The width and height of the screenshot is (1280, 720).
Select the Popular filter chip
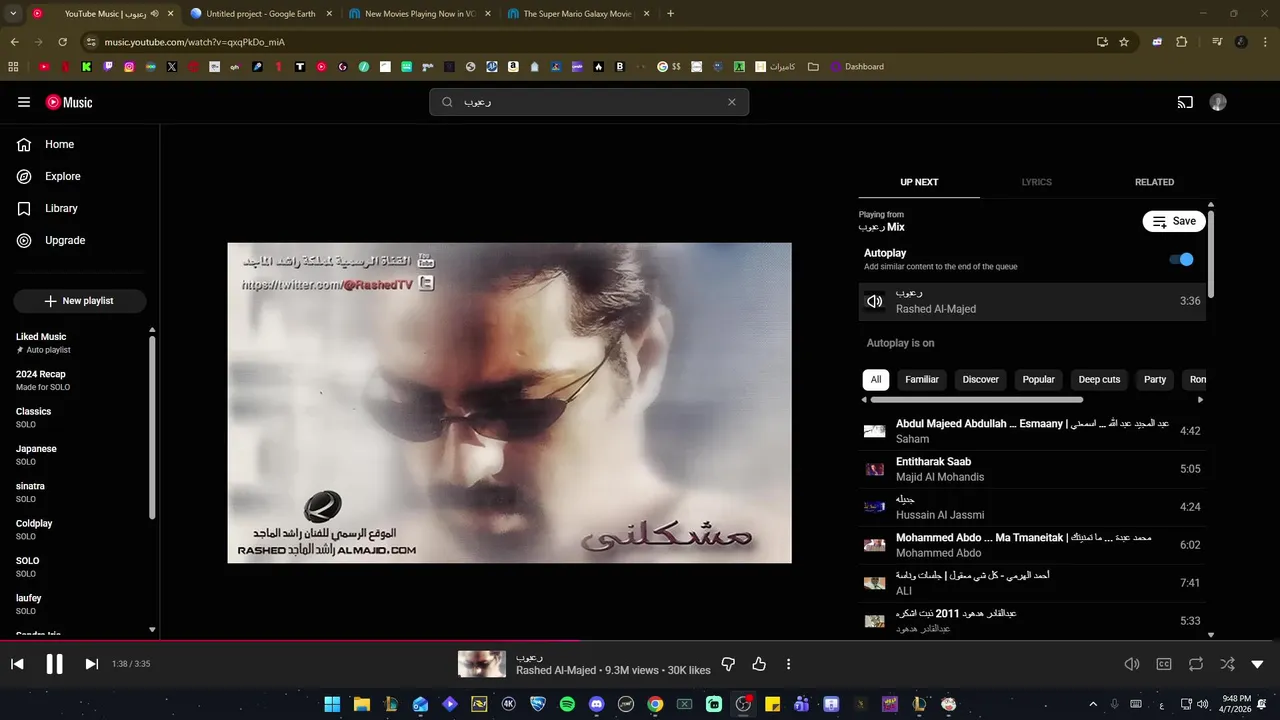1038,380
